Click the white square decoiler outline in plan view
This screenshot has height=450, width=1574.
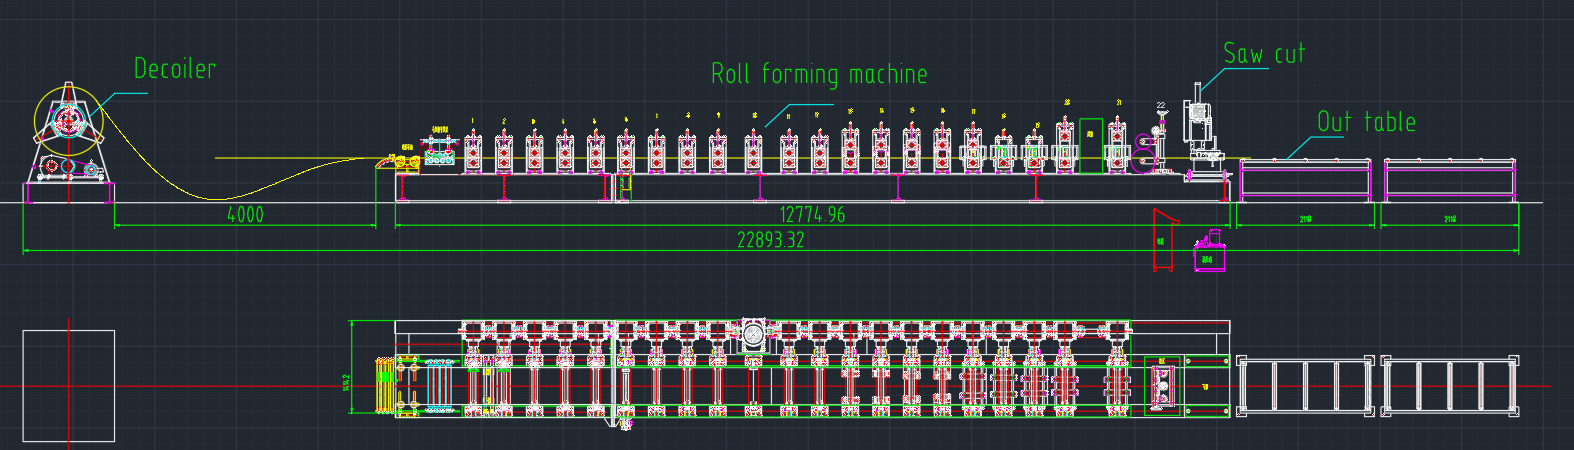pyautogui.click(x=68, y=385)
